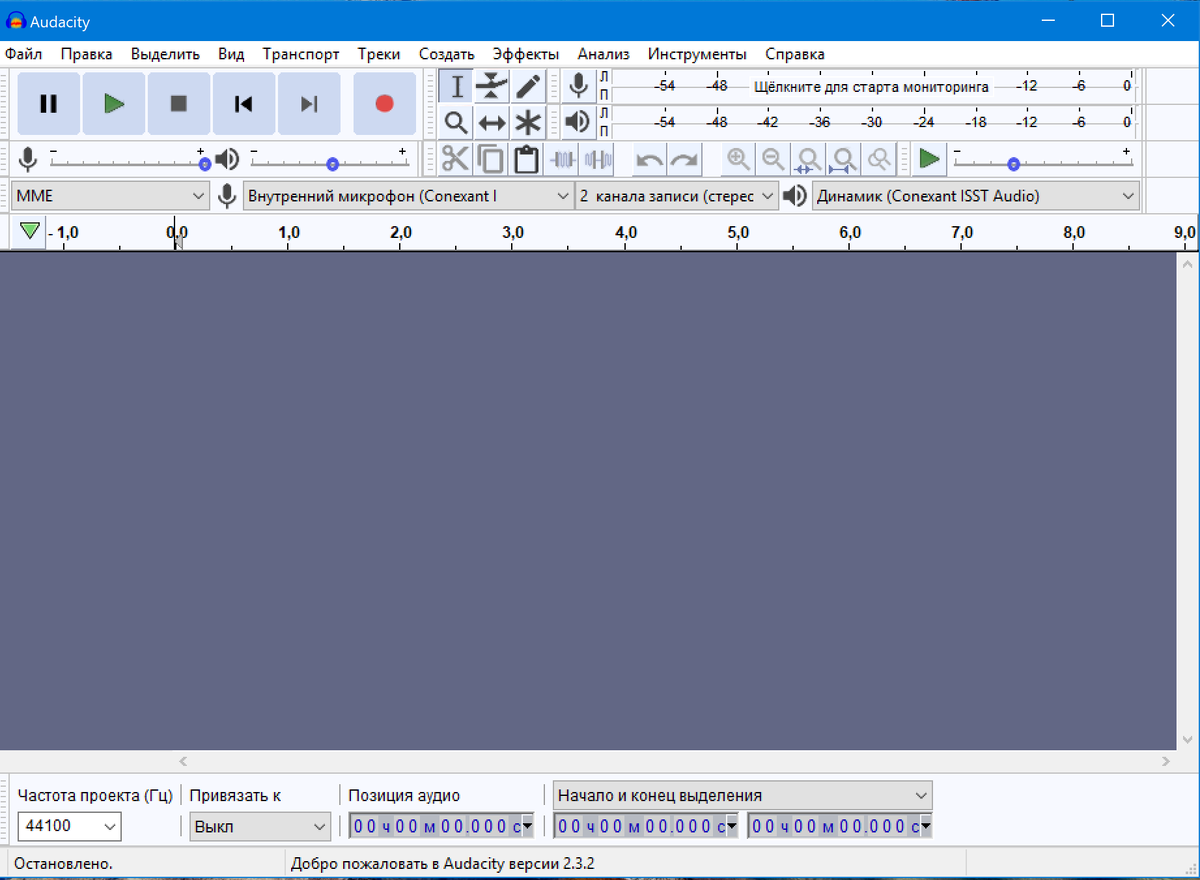Image resolution: width=1200 pixels, height=880 pixels.
Task: Click the vertical scrollbar down arrow
Action: point(1188,739)
